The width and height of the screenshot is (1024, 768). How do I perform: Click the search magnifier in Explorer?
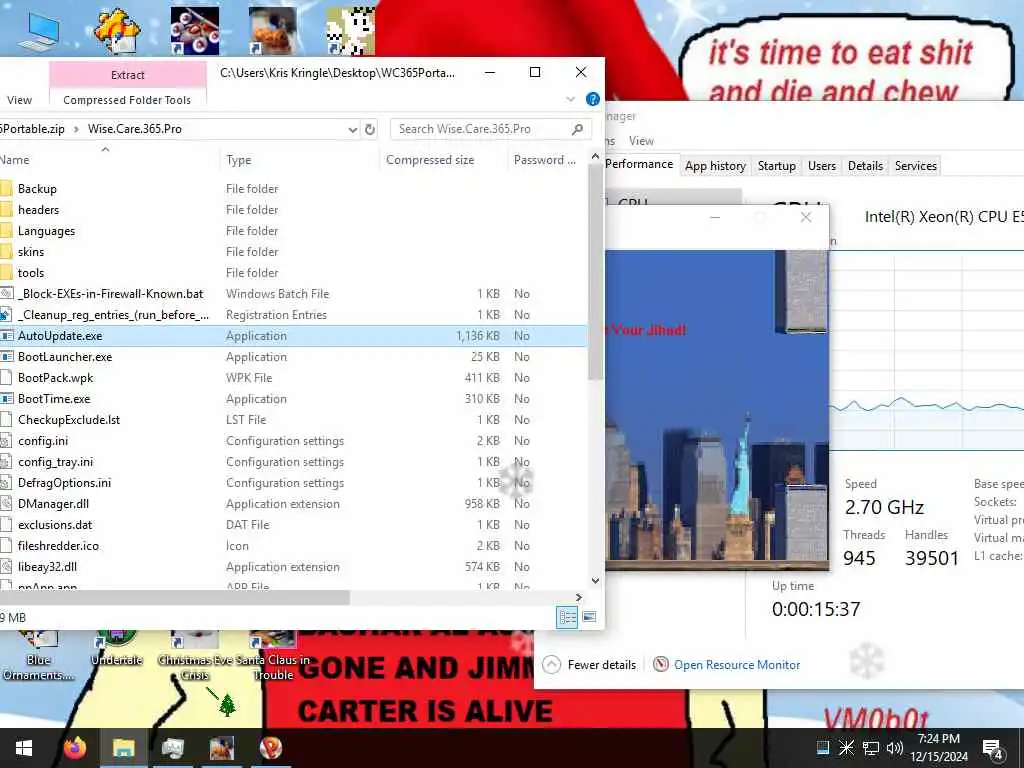(x=577, y=129)
